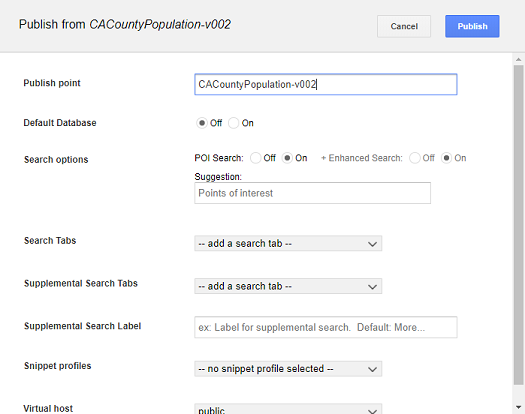Click the Snippet profiles label
Image resolution: width=525 pixels, height=414 pixels.
pos(58,366)
